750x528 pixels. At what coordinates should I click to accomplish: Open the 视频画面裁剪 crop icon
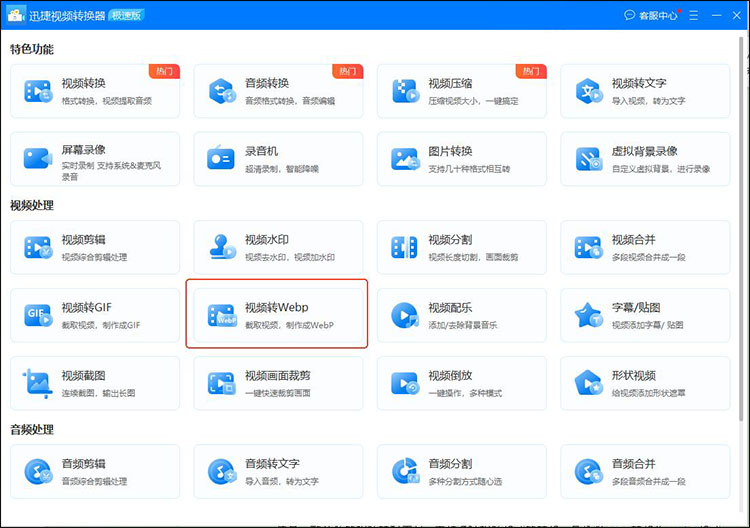tap(222, 384)
